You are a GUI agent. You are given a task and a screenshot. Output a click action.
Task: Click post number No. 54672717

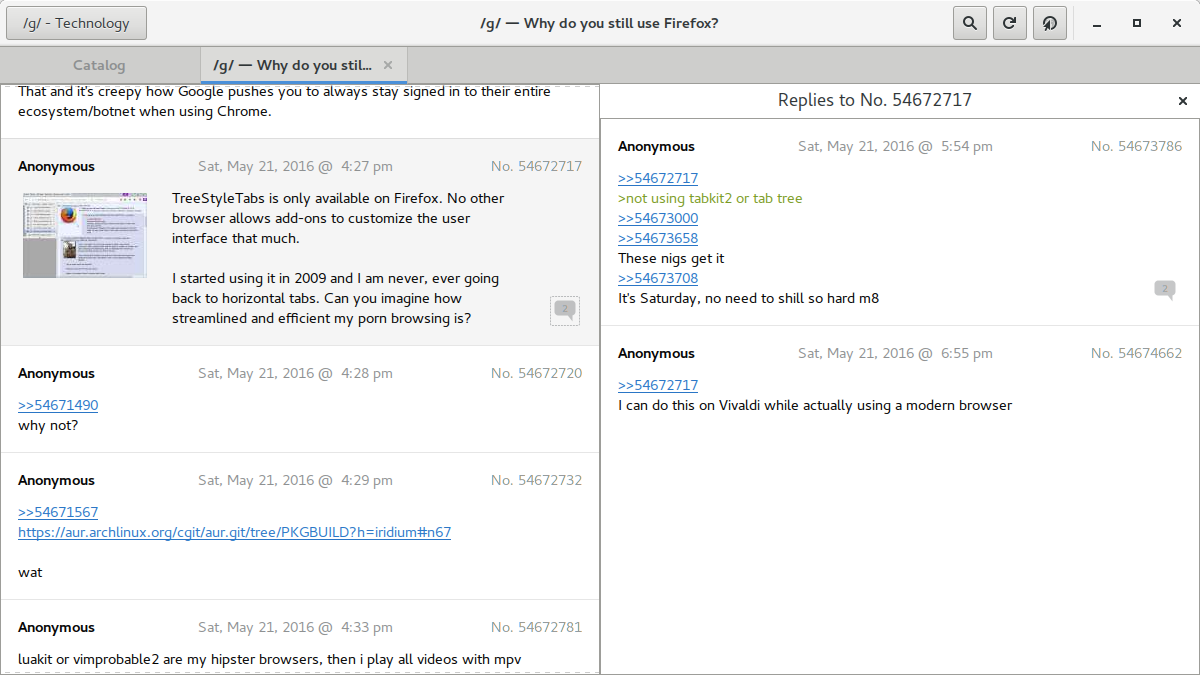pyautogui.click(x=536, y=166)
